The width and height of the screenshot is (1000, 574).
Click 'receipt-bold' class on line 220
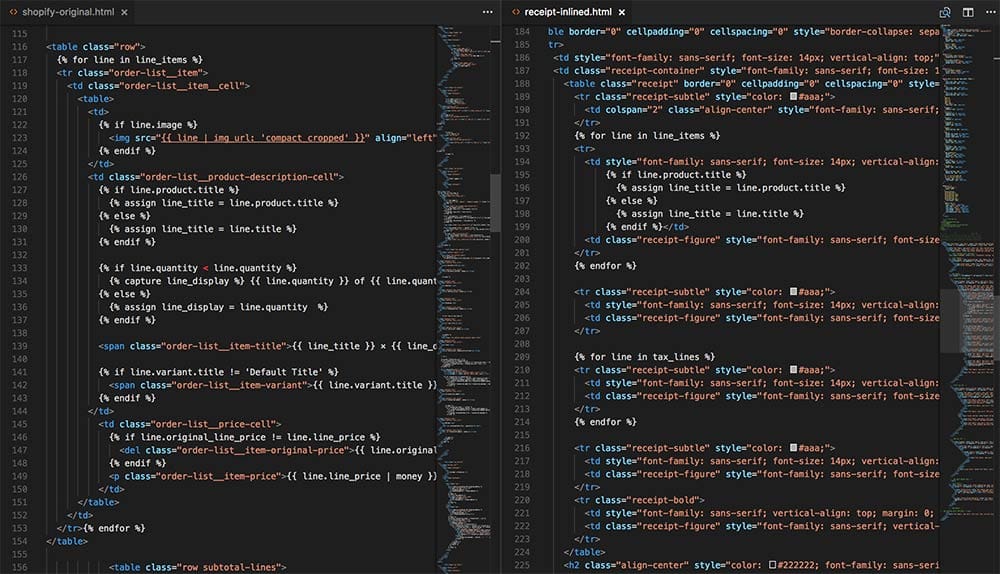[x=663, y=500]
